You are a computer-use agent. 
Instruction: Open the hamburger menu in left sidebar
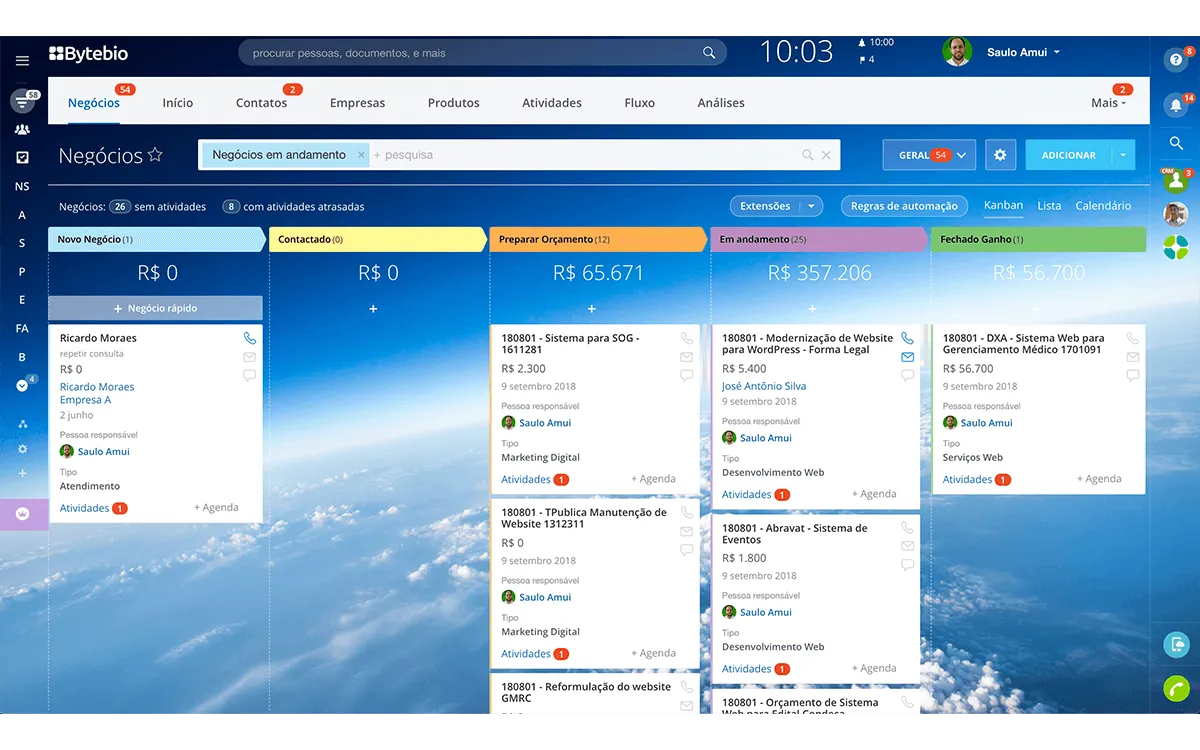[22, 61]
